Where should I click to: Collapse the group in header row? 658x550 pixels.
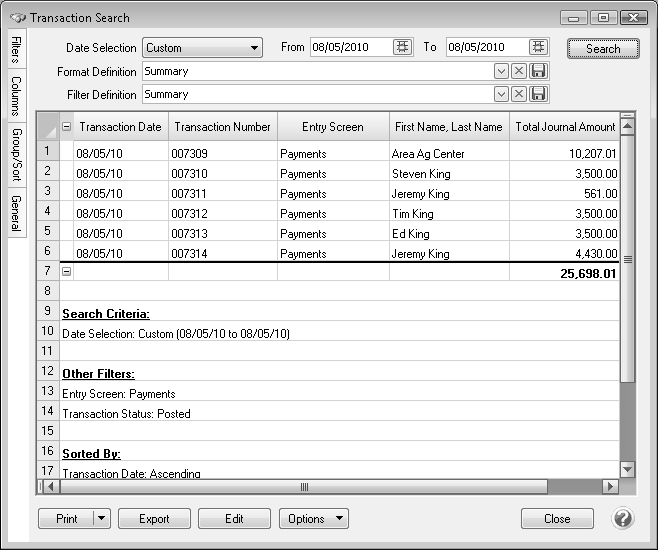[x=67, y=127]
